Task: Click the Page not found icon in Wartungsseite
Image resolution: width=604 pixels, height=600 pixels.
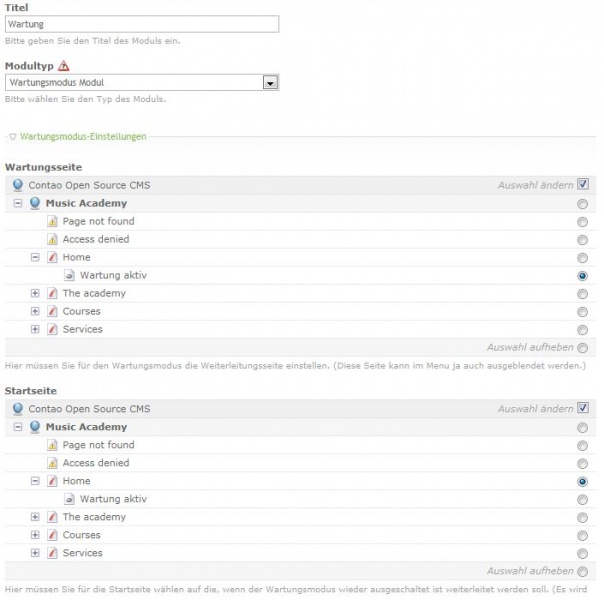Action: (53, 221)
